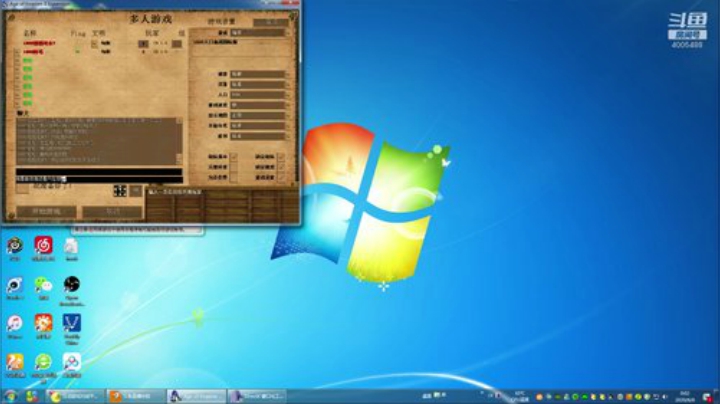720x404 pixels.
Task: Open the 胜利 victory condition dropdown
Action: pos(260,136)
